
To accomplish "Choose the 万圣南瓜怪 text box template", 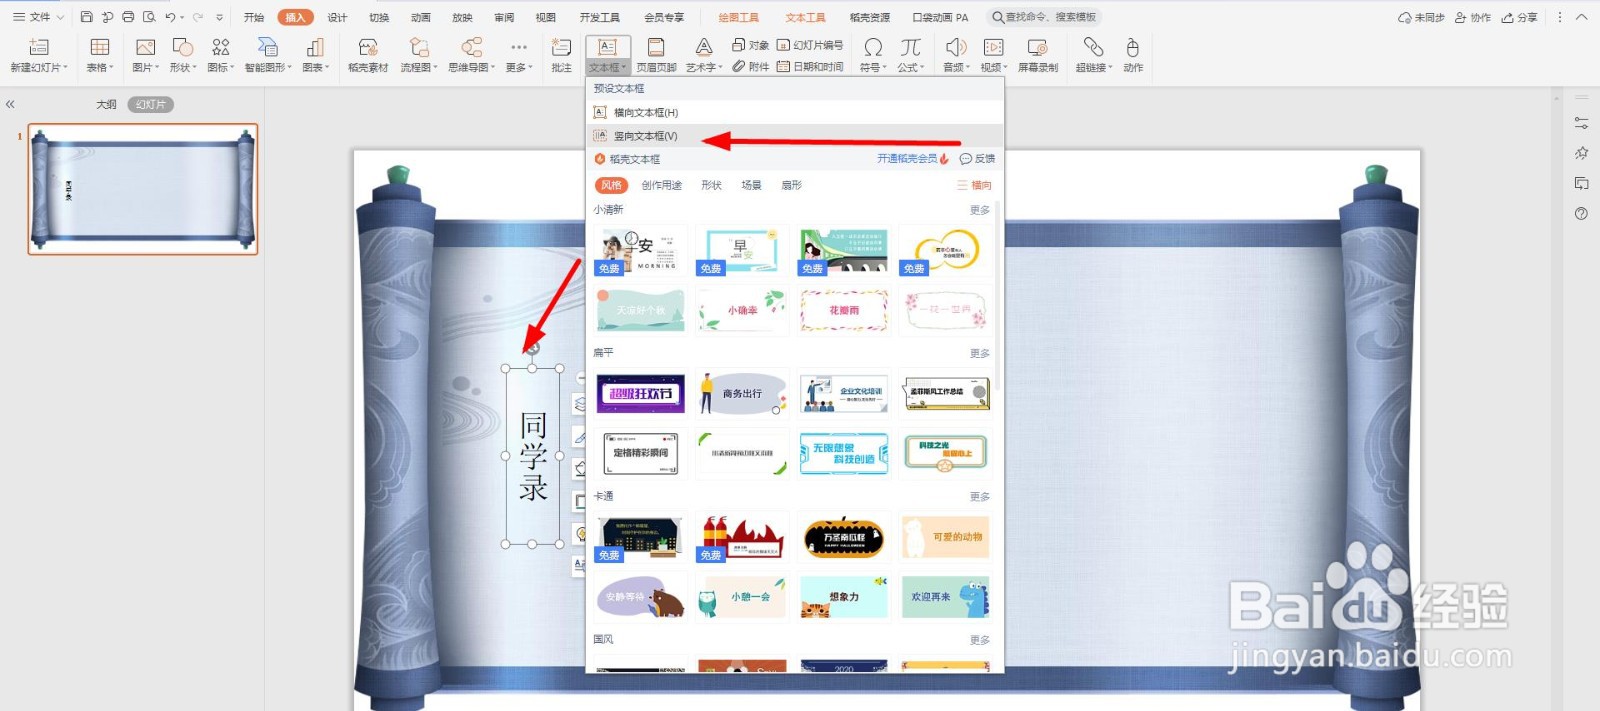I will click(x=844, y=538).
